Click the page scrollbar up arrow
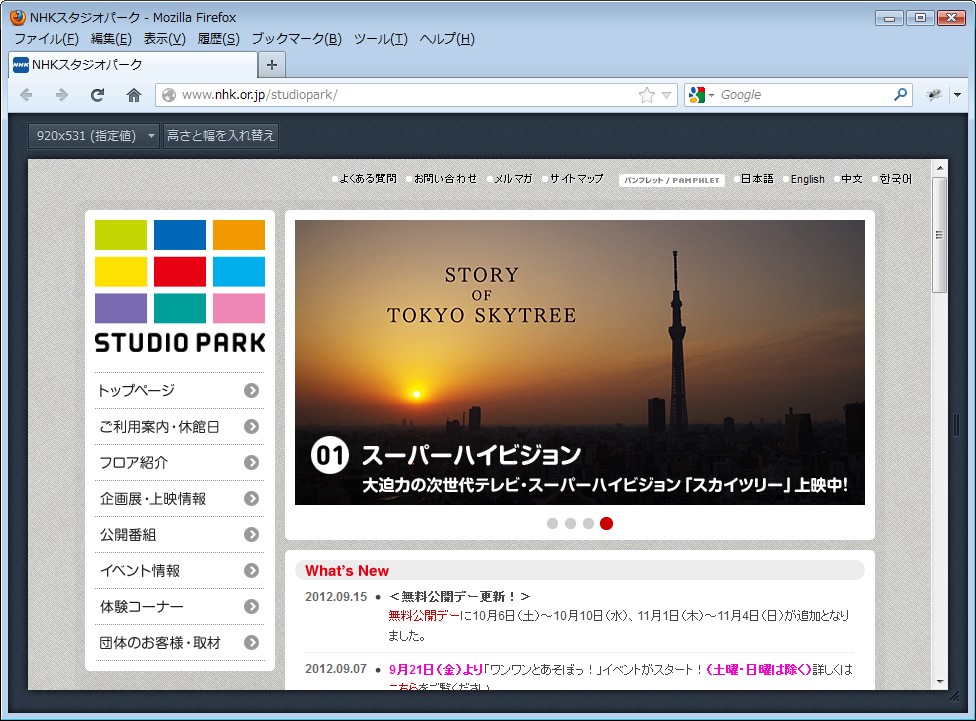Viewport: 976px width, 721px height. 940,168
